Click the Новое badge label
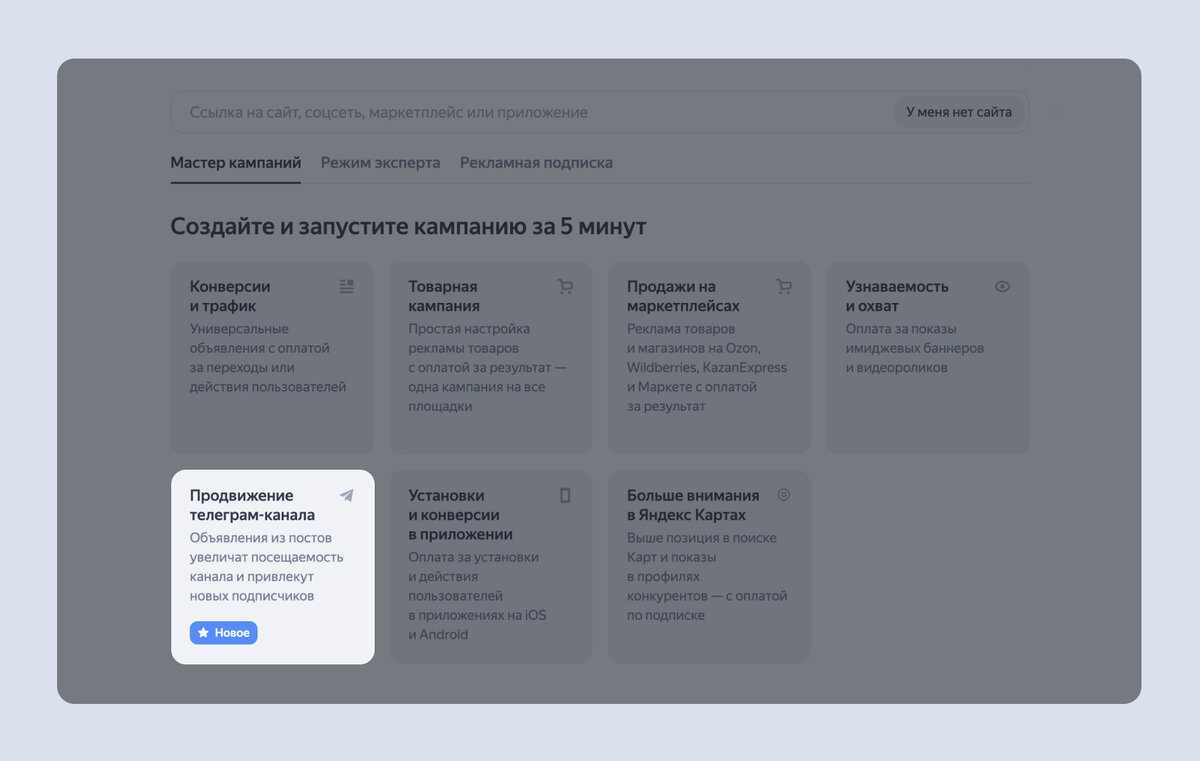This screenshot has height=761, width=1200. point(224,633)
